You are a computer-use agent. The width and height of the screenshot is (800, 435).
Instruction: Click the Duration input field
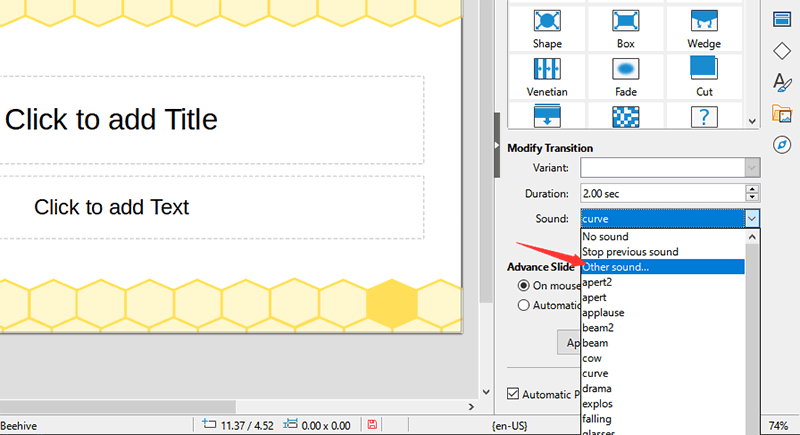660,193
